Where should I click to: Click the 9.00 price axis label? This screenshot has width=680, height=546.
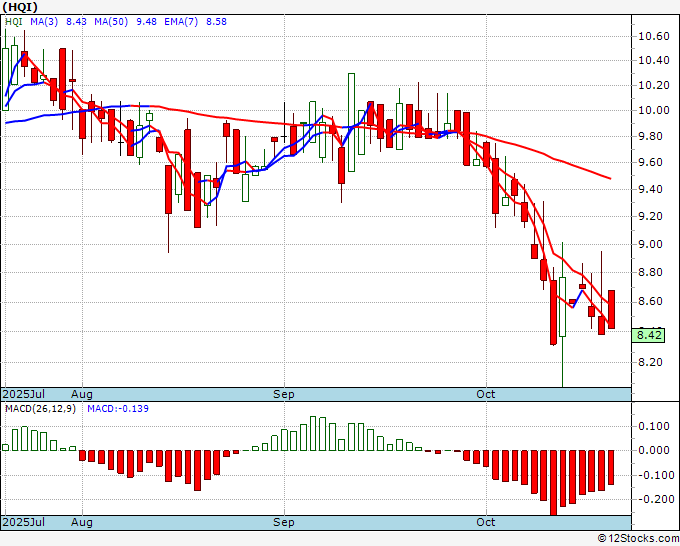click(x=651, y=245)
